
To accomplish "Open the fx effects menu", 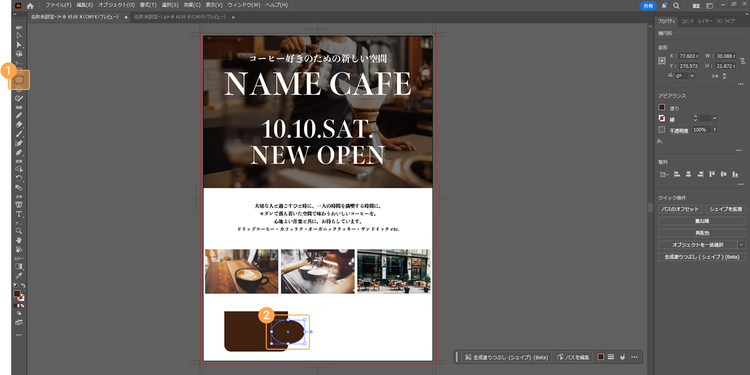I will click(x=660, y=141).
